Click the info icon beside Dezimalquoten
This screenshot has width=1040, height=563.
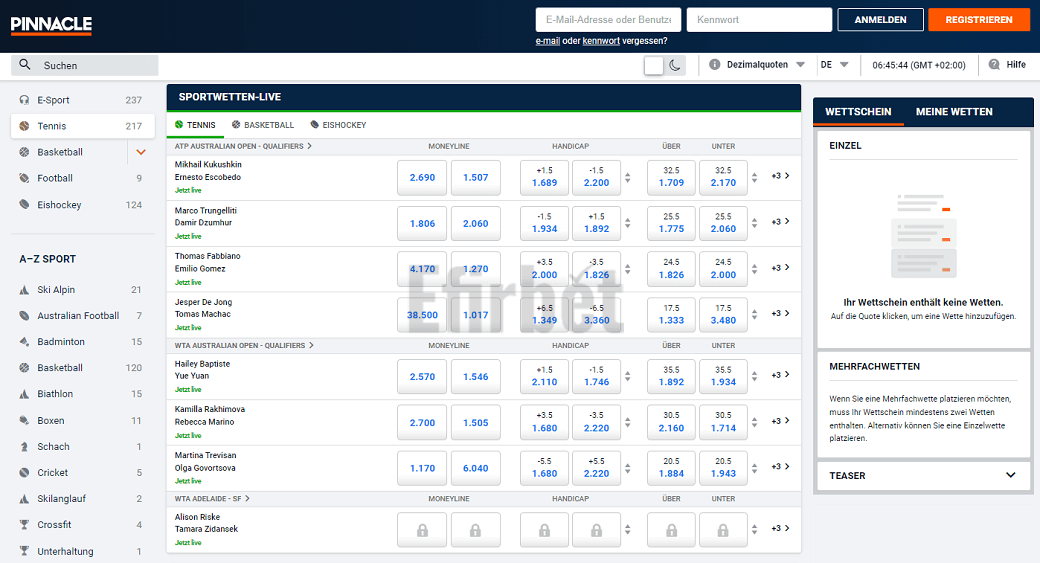coord(714,64)
